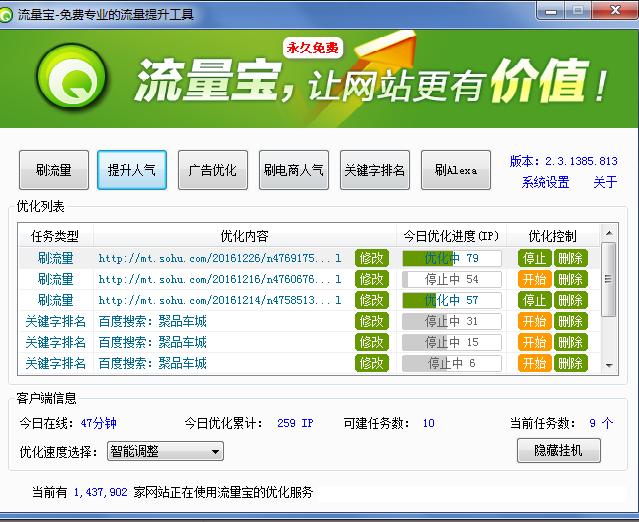
Task: Click the 永久免费 badge in the banner
Action: pyautogui.click(x=313, y=48)
